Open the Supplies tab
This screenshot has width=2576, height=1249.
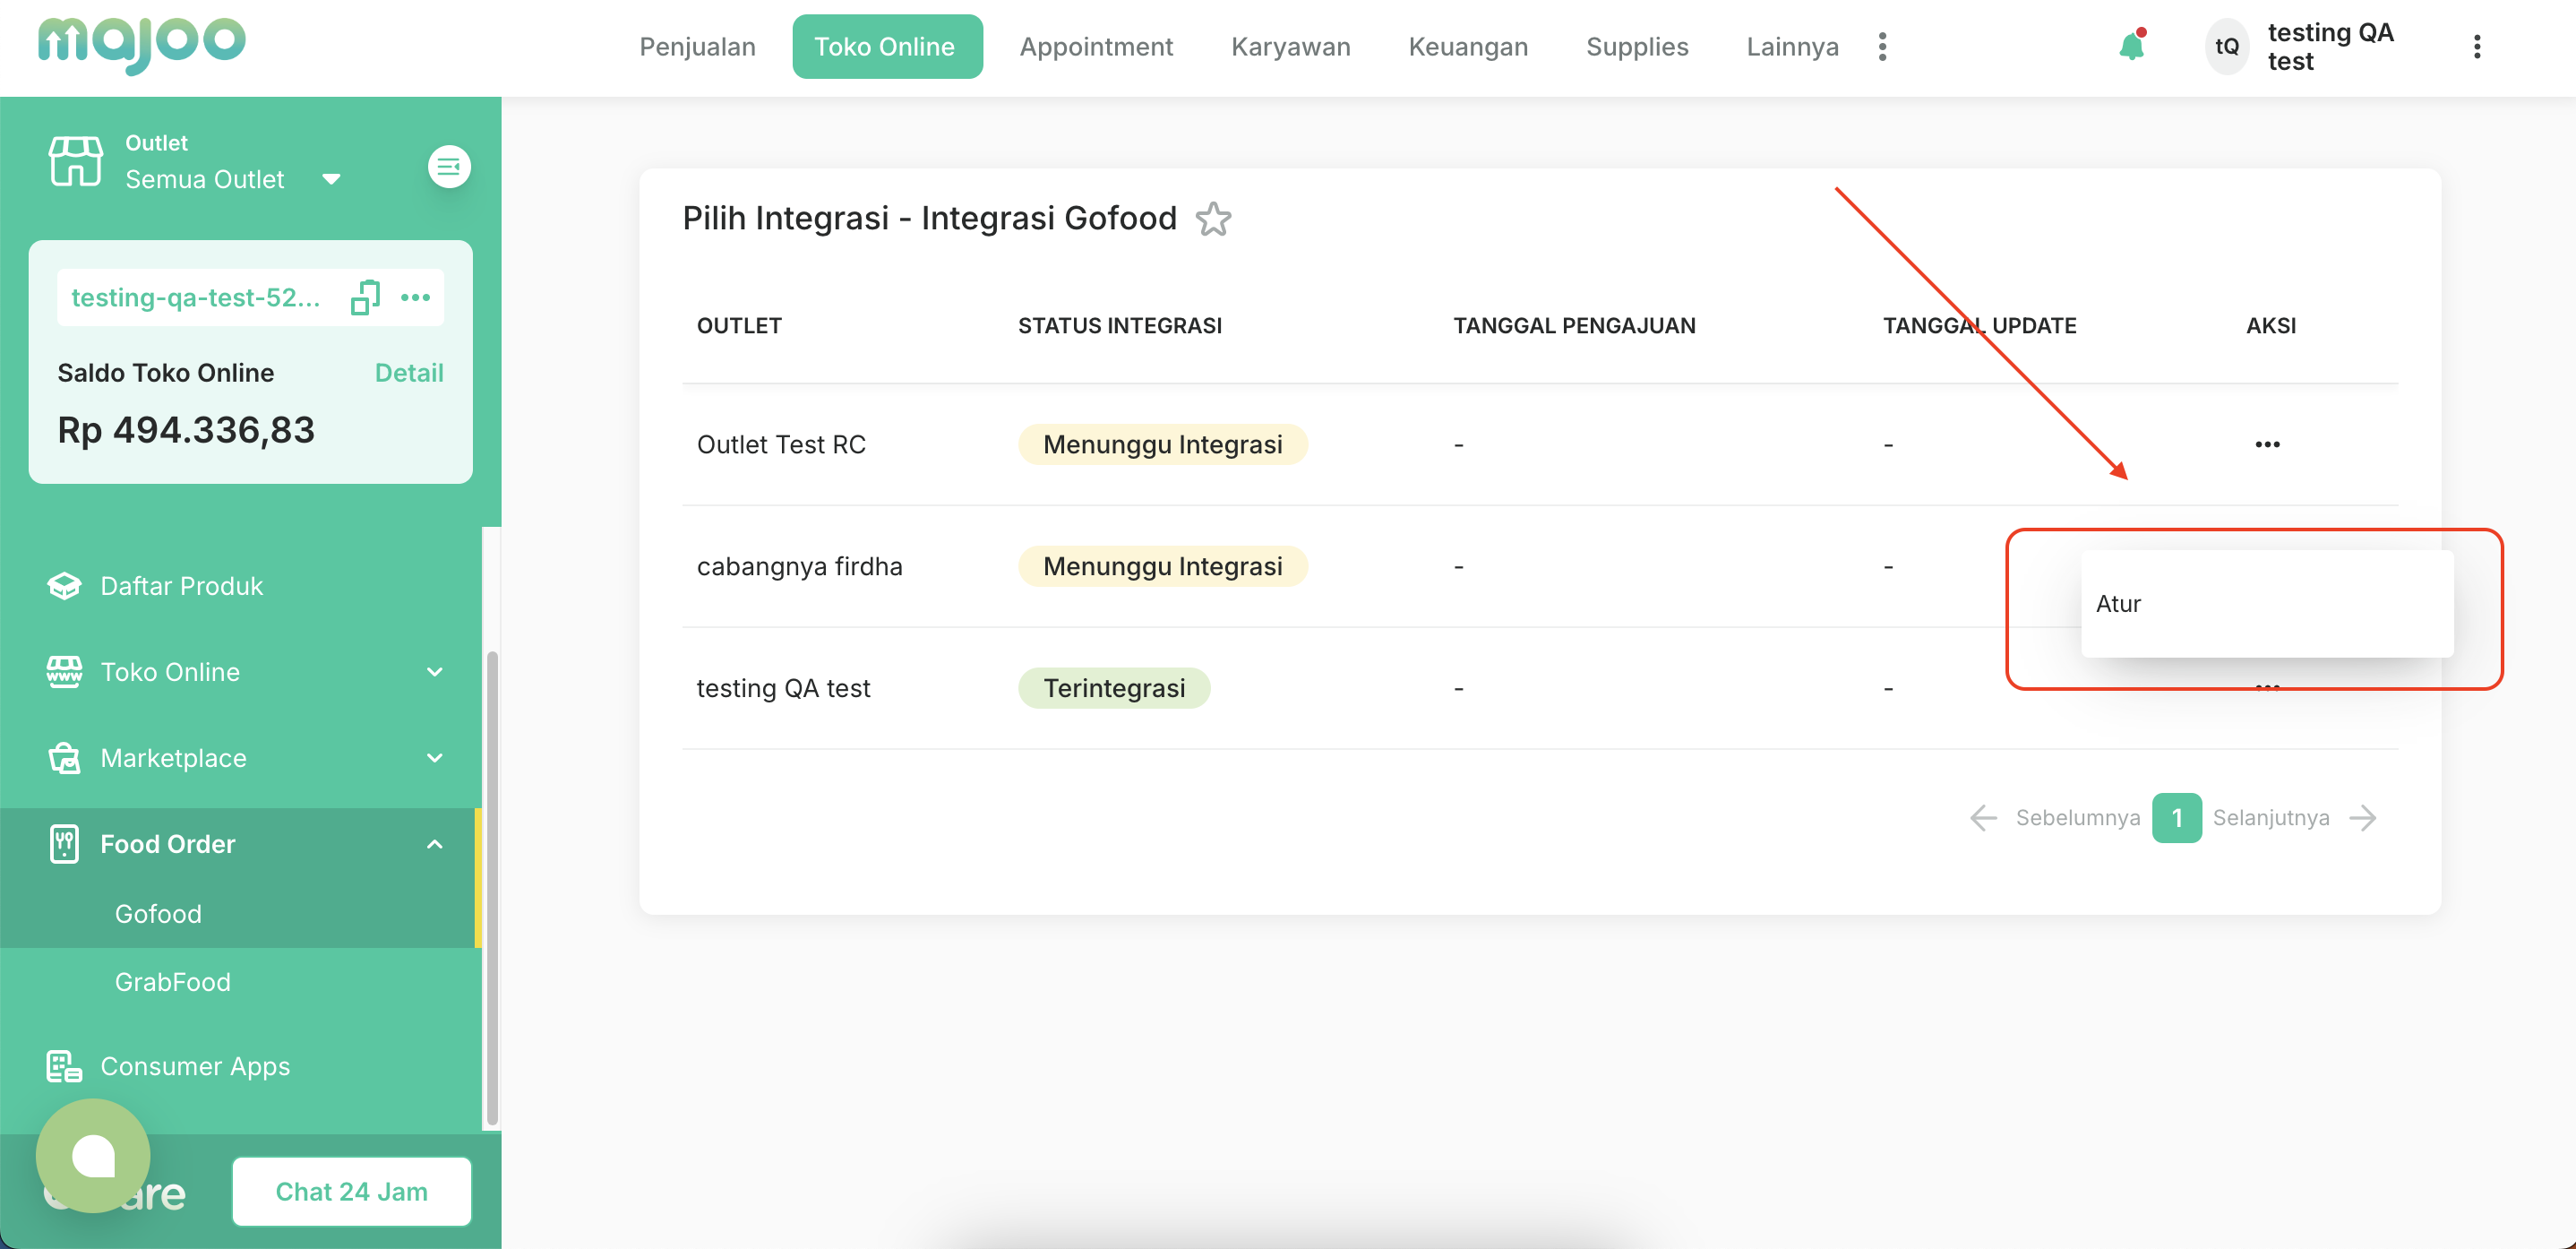(x=1636, y=47)
